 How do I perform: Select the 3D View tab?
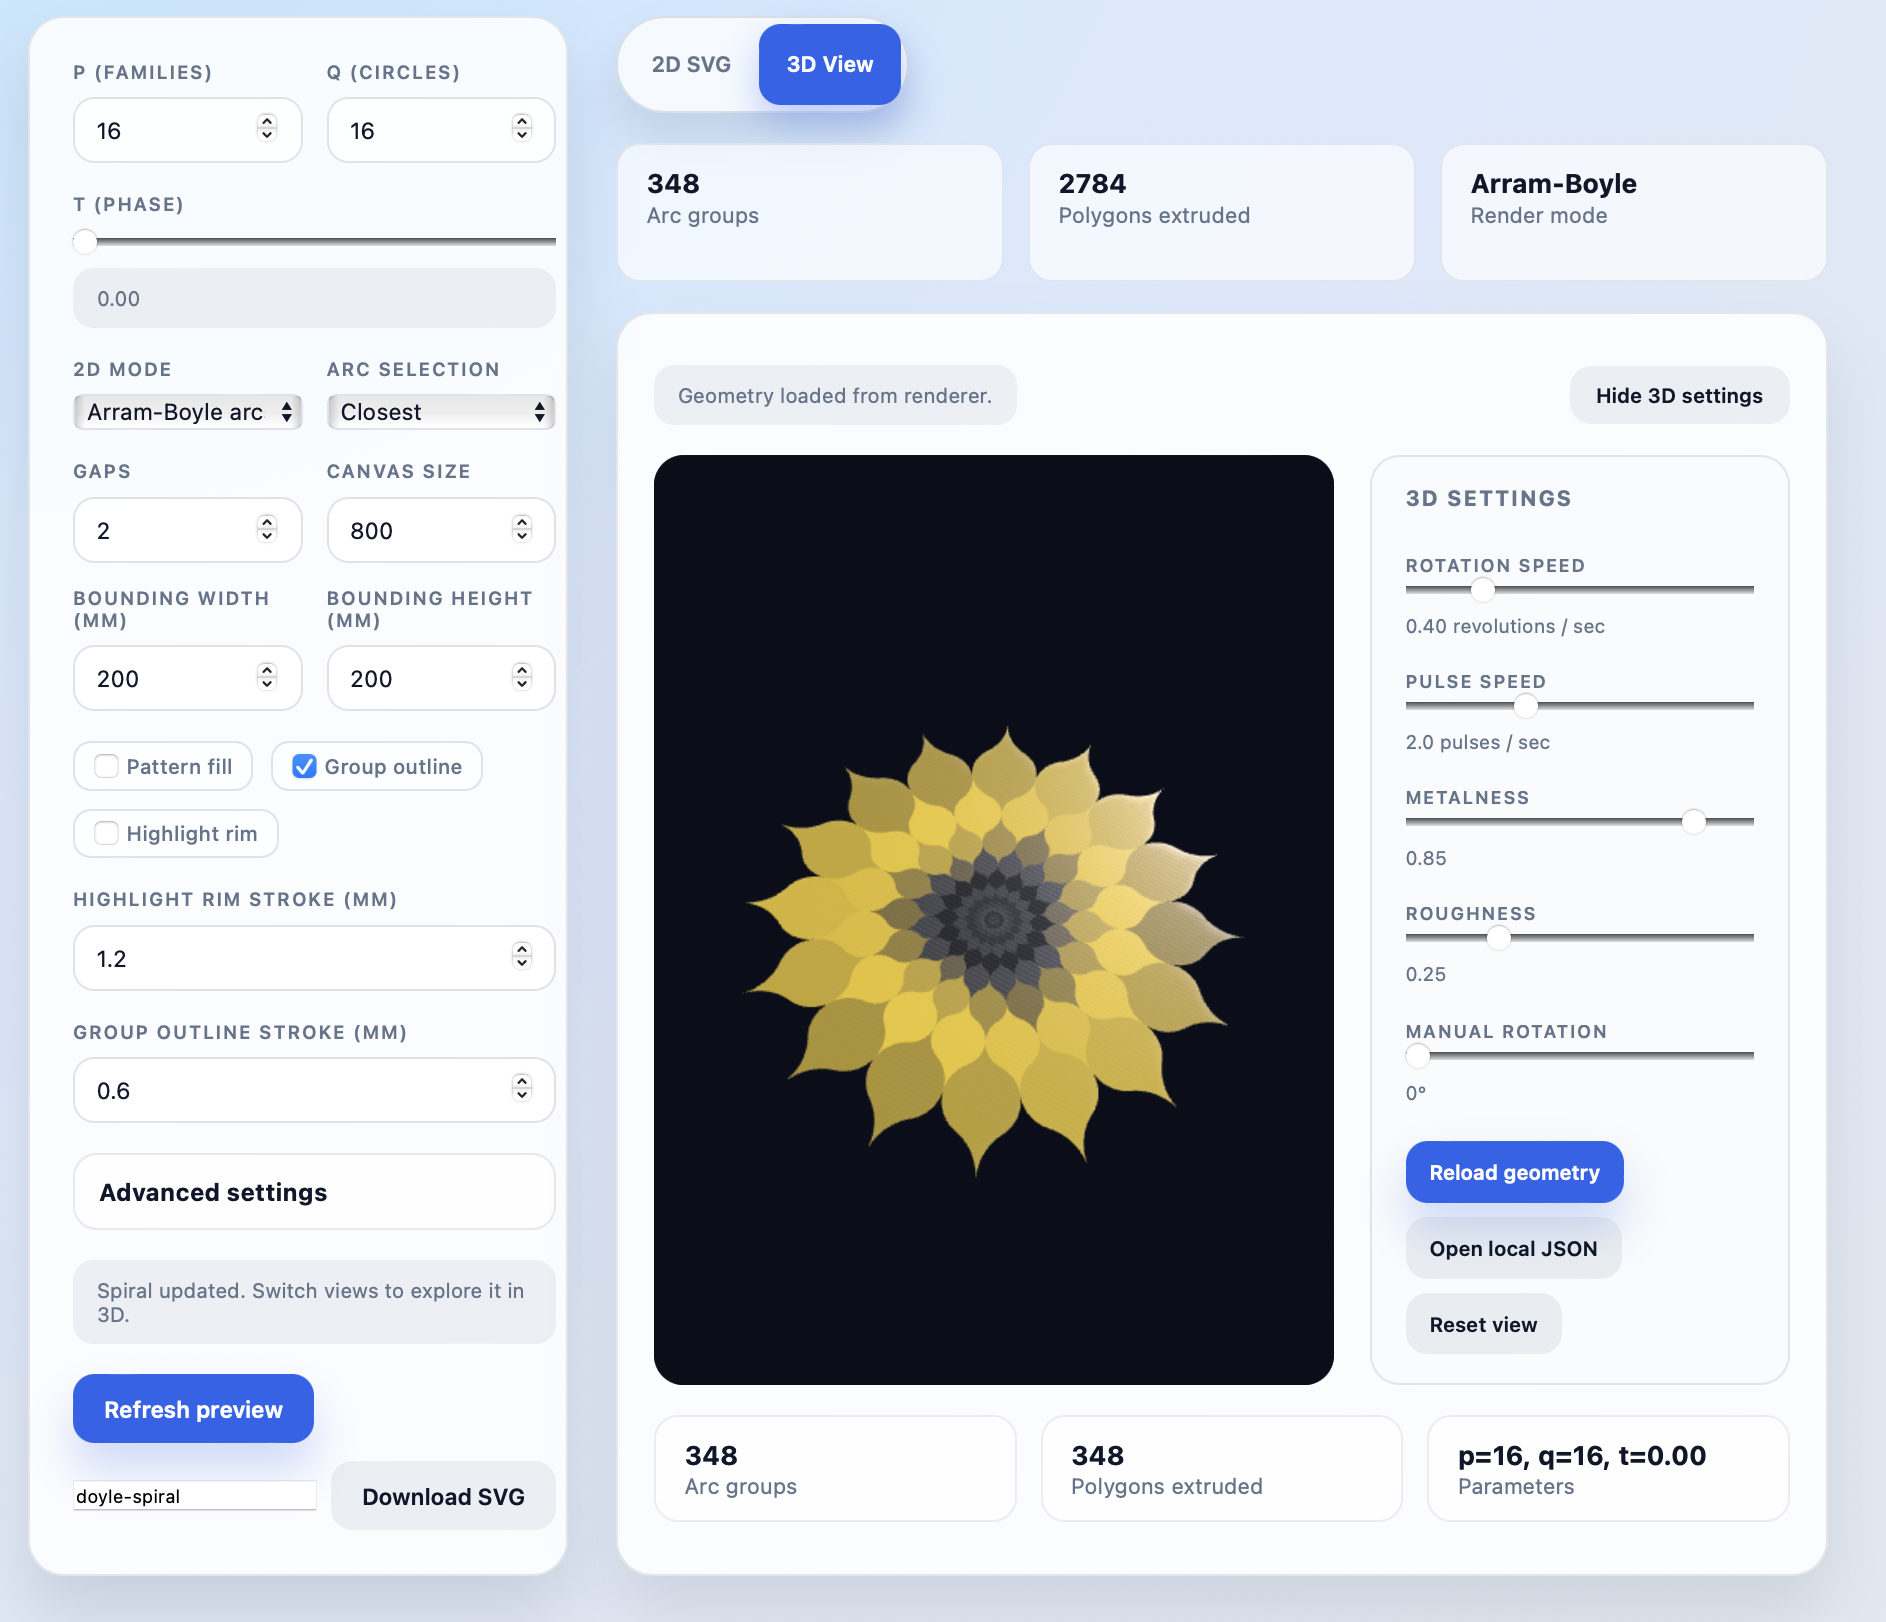click(829, 65)
